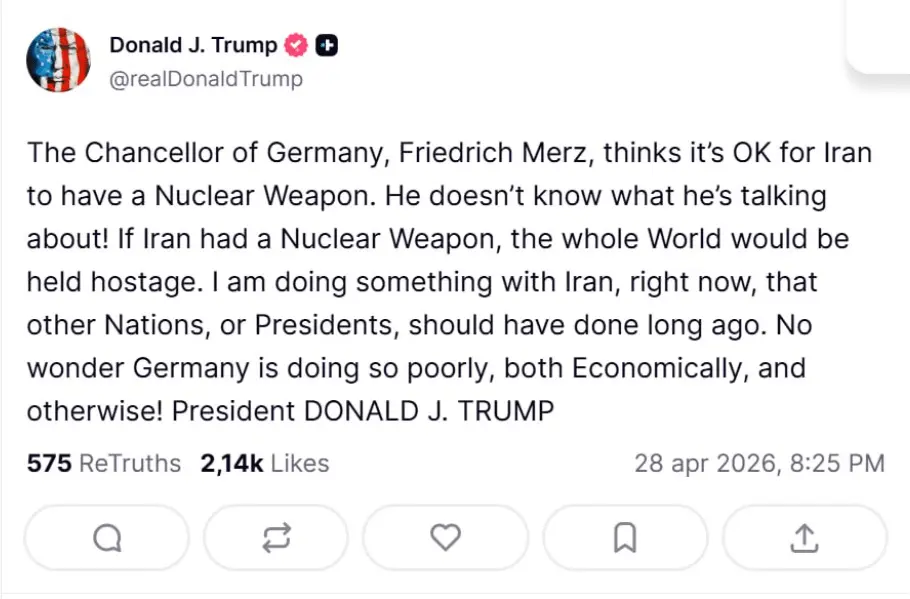Viewport: 910px width, 599px height.
Task: Show the 2,14k Likes list
Action: pos(264,463)
